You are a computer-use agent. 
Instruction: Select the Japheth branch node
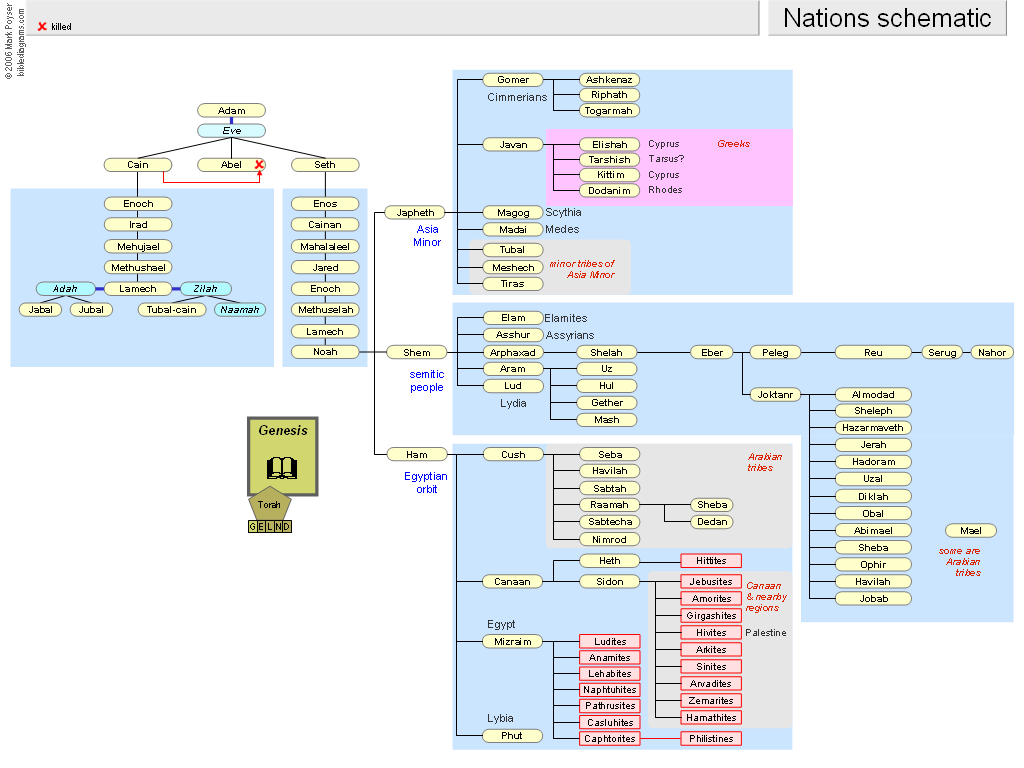[x=416, y=212]
